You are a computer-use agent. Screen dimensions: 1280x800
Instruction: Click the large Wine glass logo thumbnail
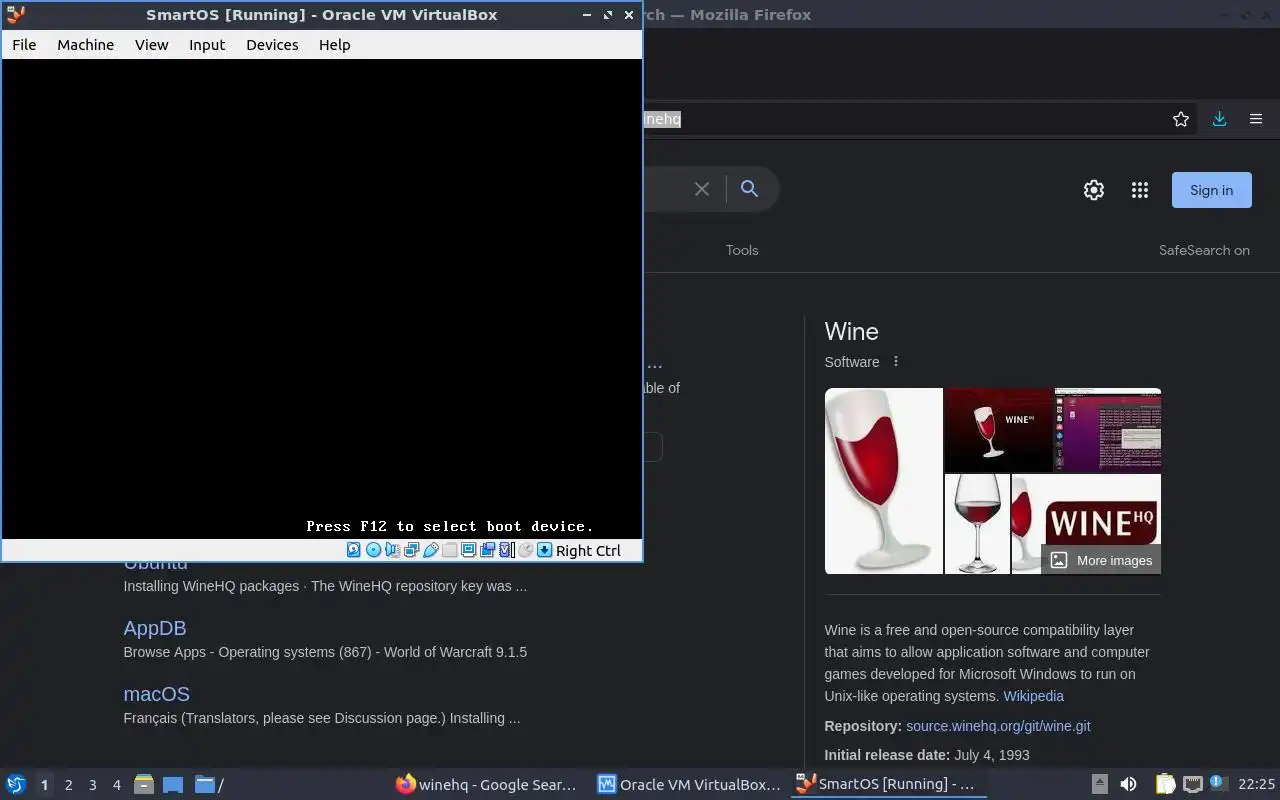pyautogui.click(x=884, y=481)
